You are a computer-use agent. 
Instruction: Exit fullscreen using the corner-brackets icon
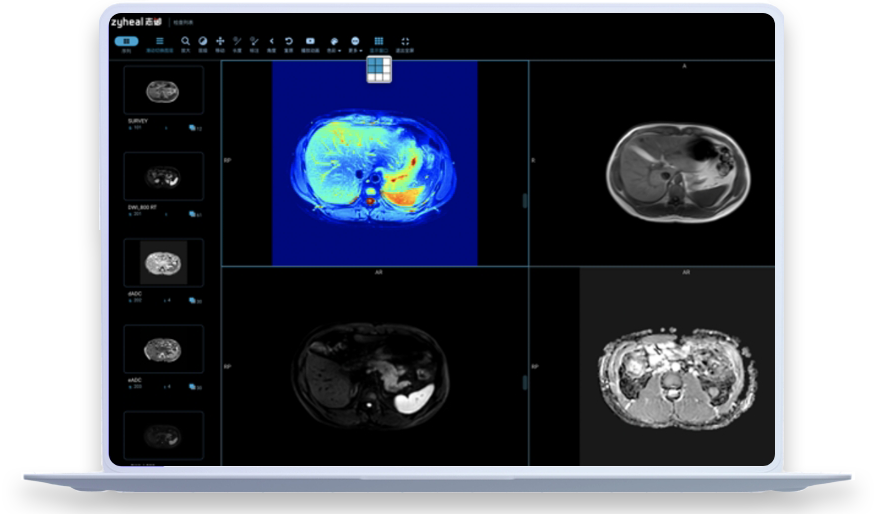click(x=405, y=42)
